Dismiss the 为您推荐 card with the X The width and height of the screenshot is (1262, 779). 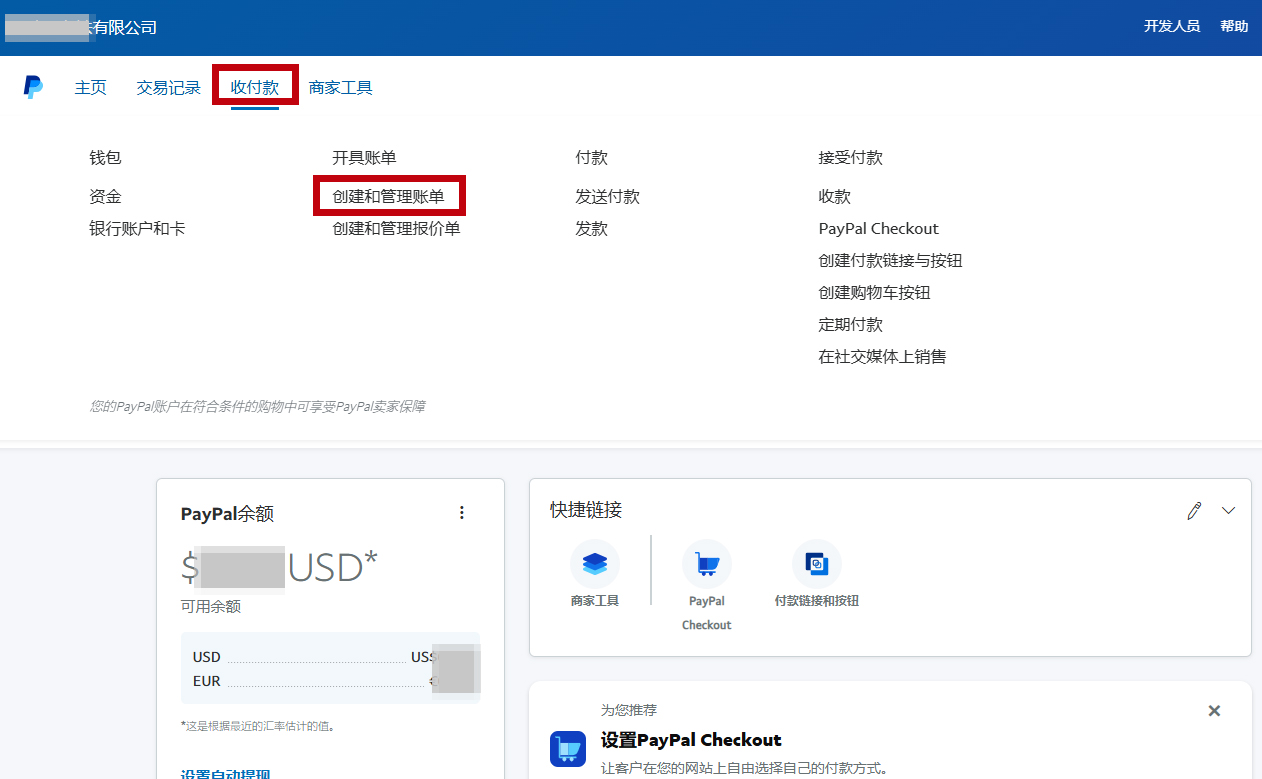pos(1214,711)
